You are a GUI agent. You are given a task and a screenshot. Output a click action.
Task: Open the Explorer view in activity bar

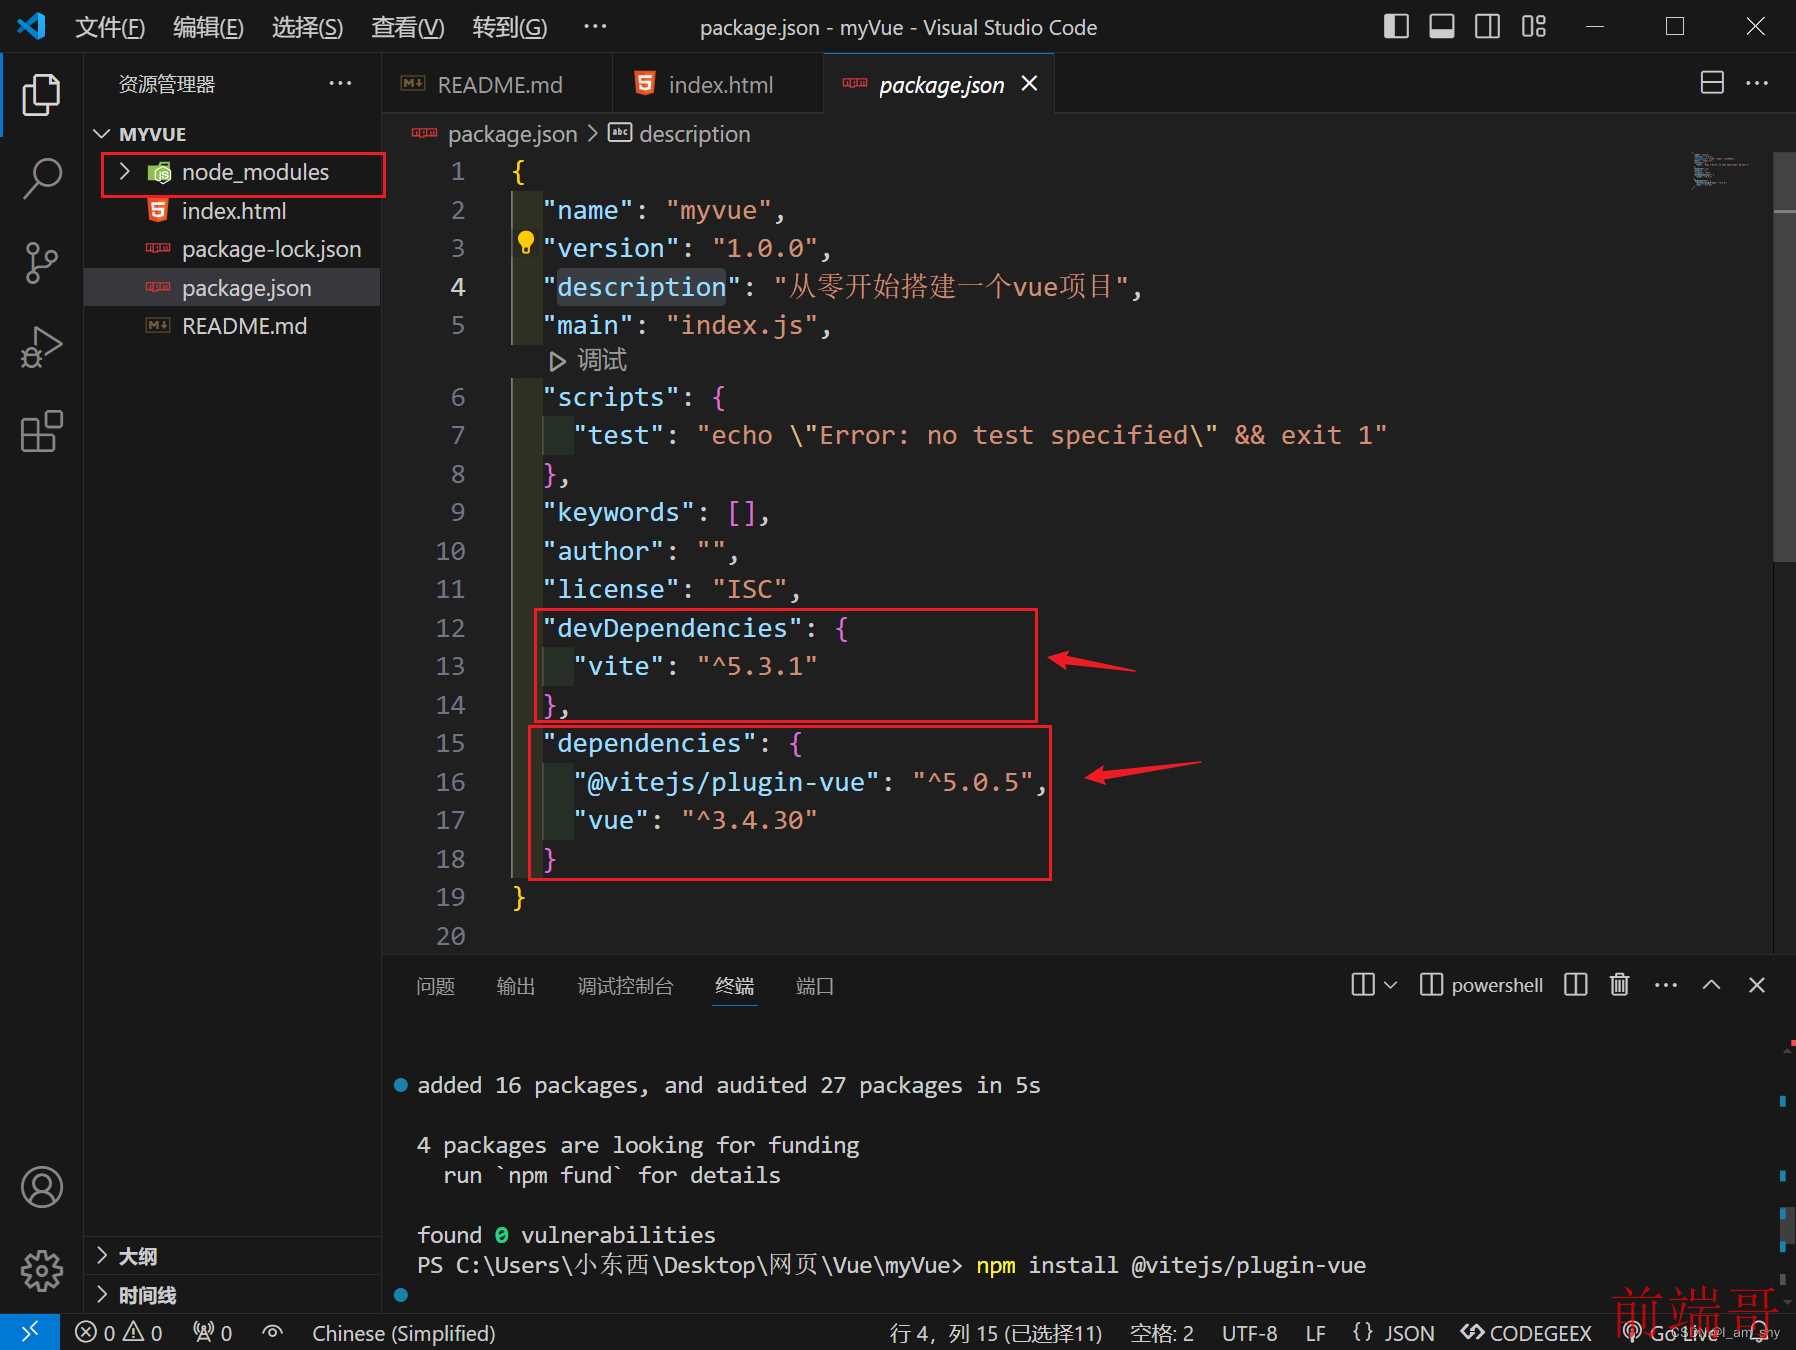(x=41, y=95)
